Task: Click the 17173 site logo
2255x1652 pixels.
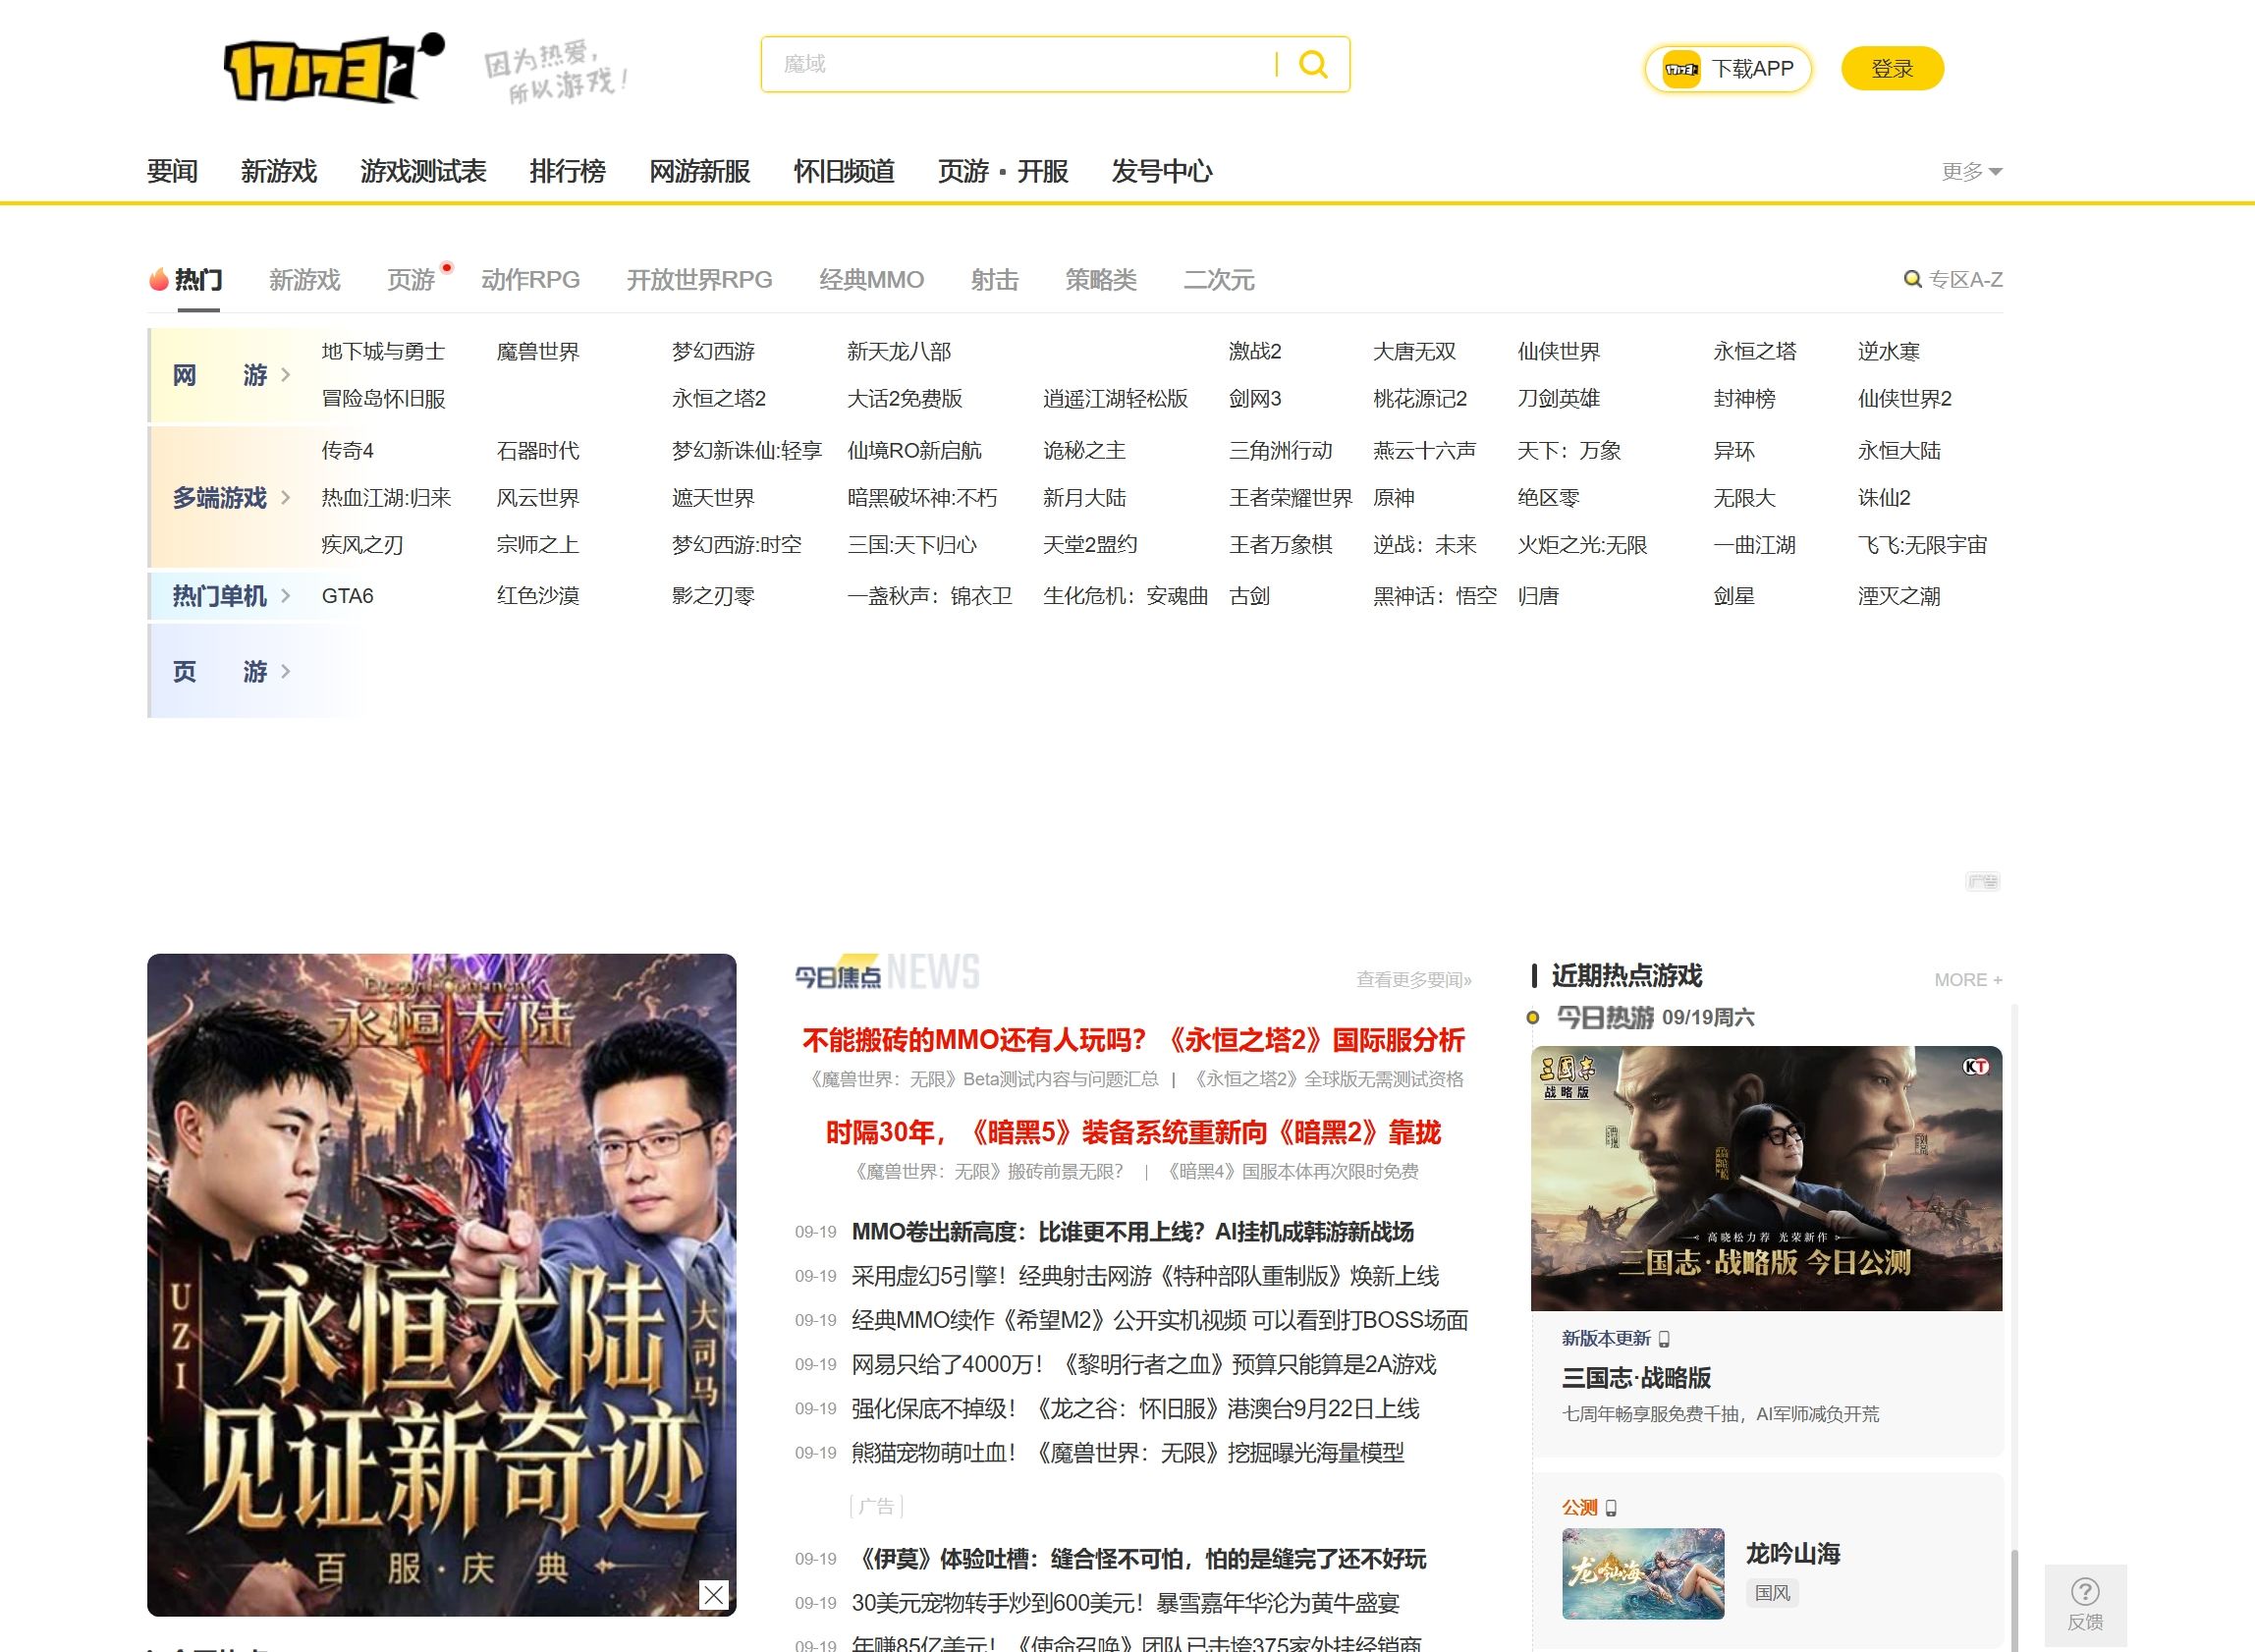Action: coord(334,68)
